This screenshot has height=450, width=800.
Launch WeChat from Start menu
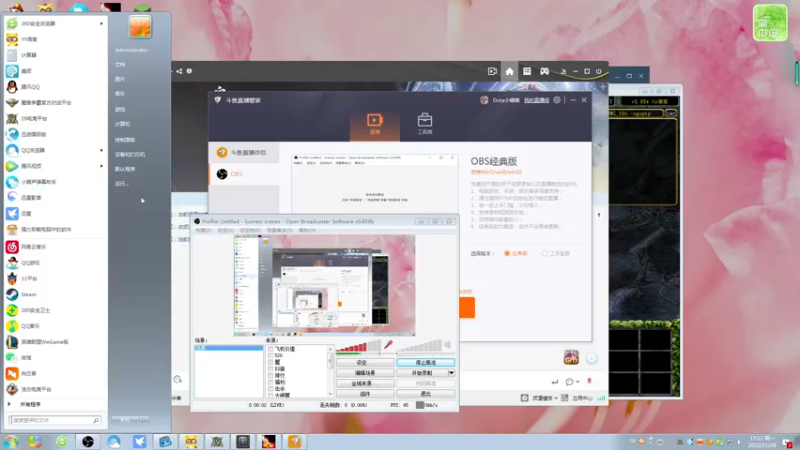pyautogui.click(x=54, y=358)
